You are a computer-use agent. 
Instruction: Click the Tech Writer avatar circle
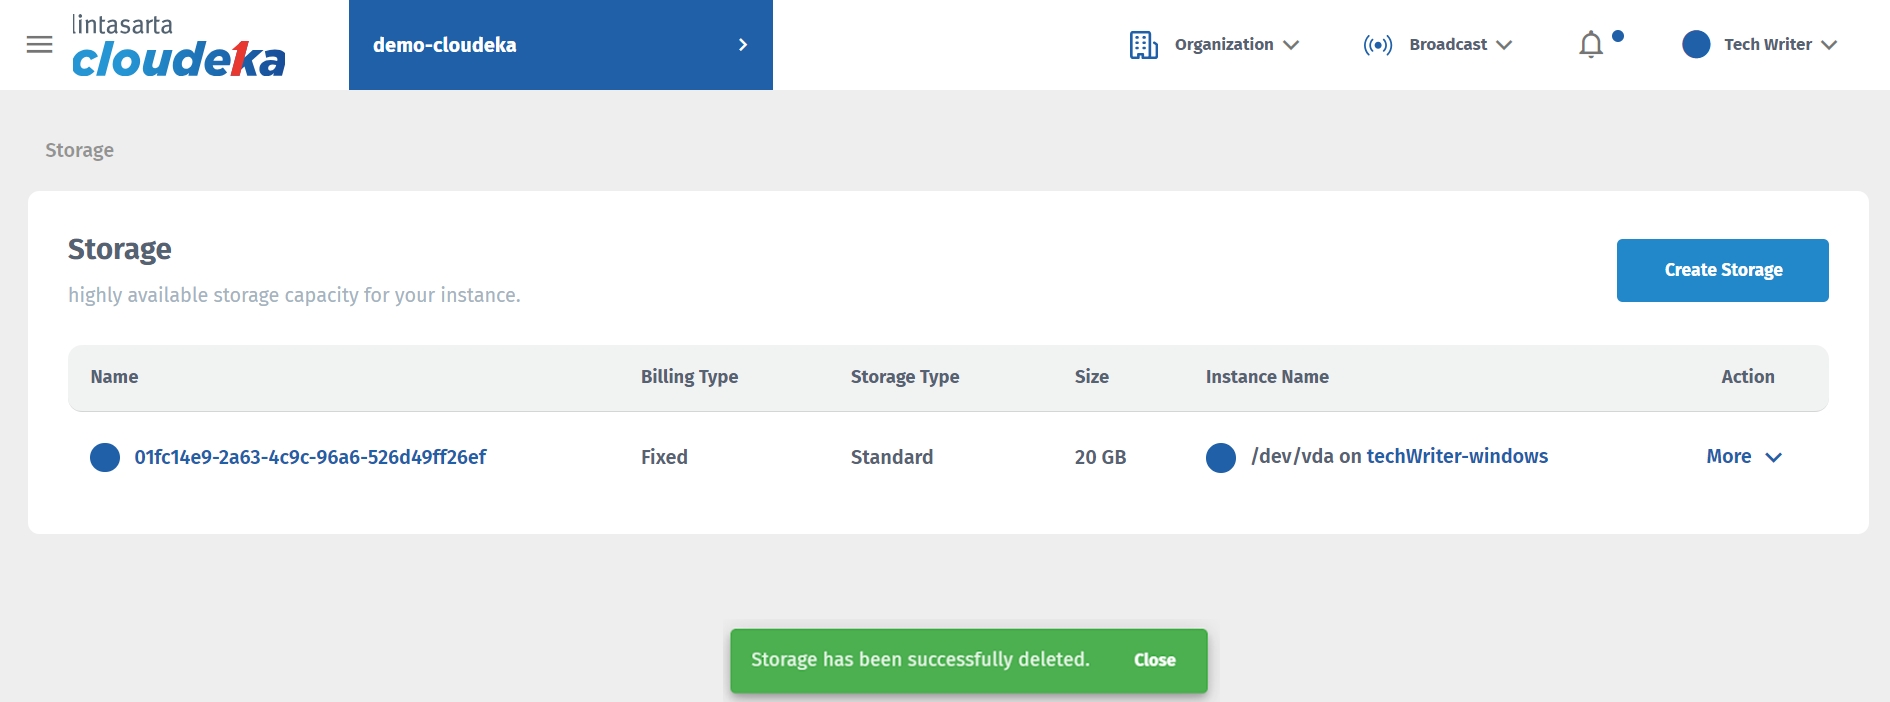[1696, 45]
